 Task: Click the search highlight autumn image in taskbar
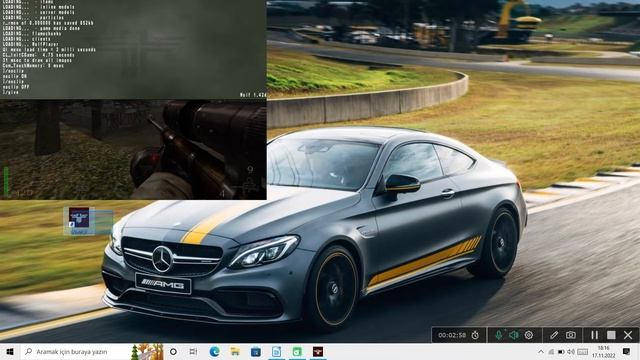coord(147,351)
